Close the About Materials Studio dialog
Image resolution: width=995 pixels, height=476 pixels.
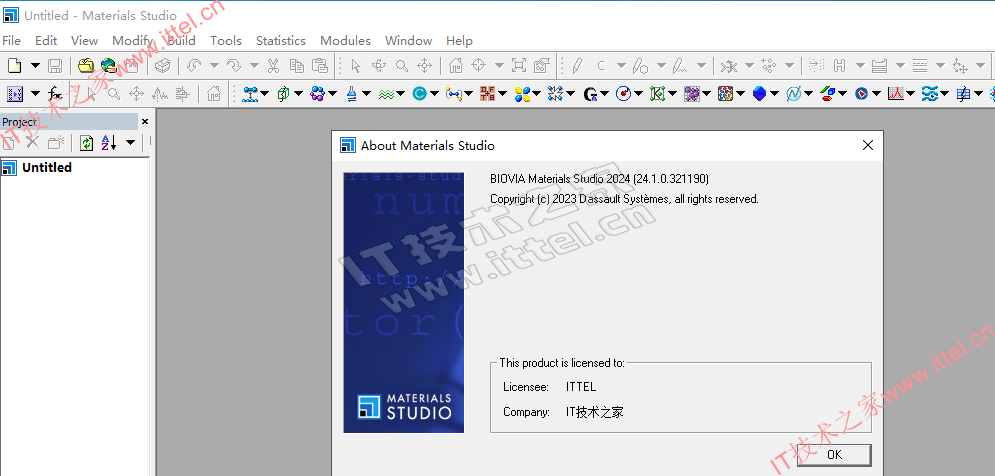pos(868,145)
